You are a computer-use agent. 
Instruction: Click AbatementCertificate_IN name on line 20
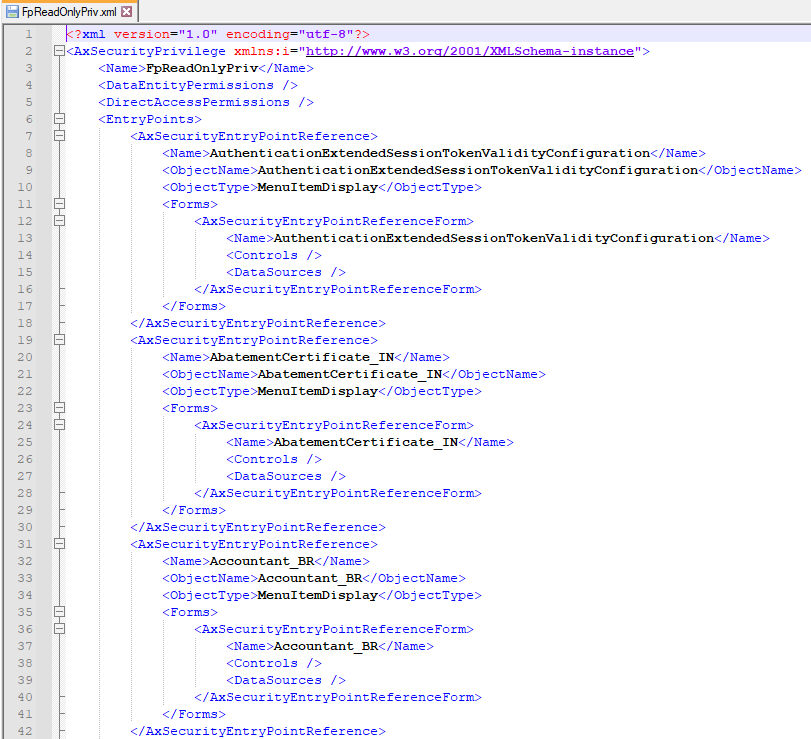point(302,357)
